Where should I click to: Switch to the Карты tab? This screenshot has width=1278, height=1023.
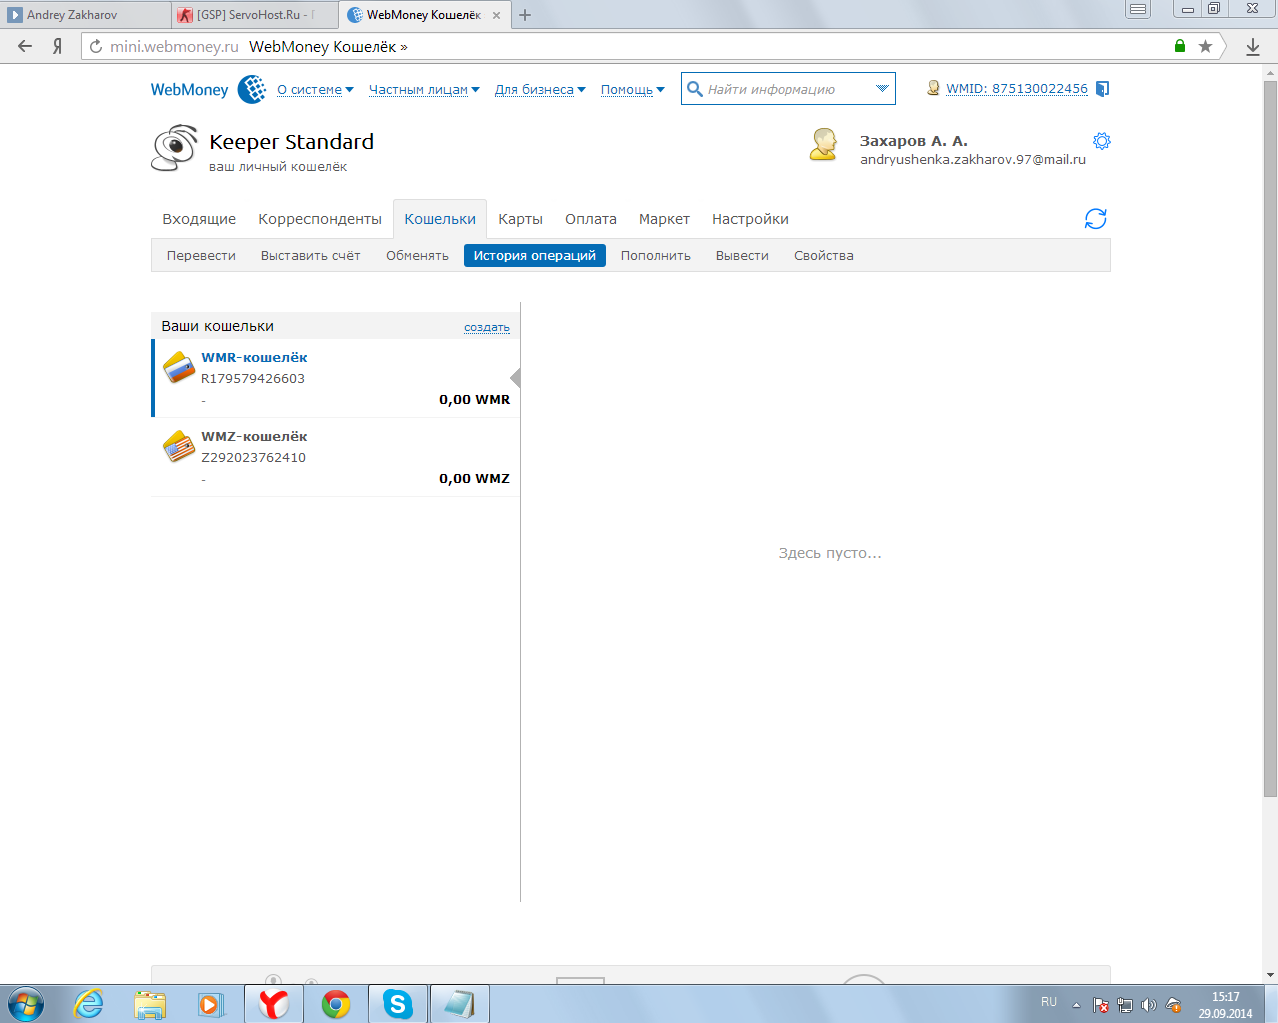pos(521,219)
